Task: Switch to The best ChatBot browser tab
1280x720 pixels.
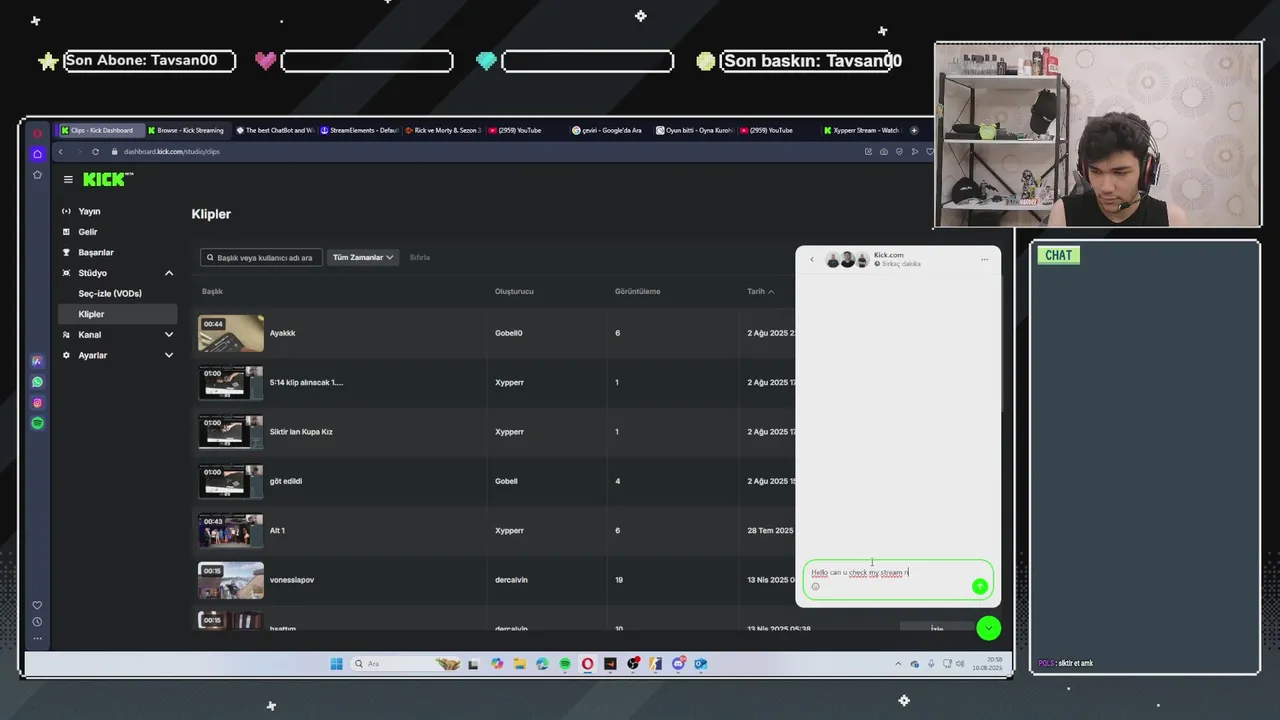Action: click(x=274, y=130)
